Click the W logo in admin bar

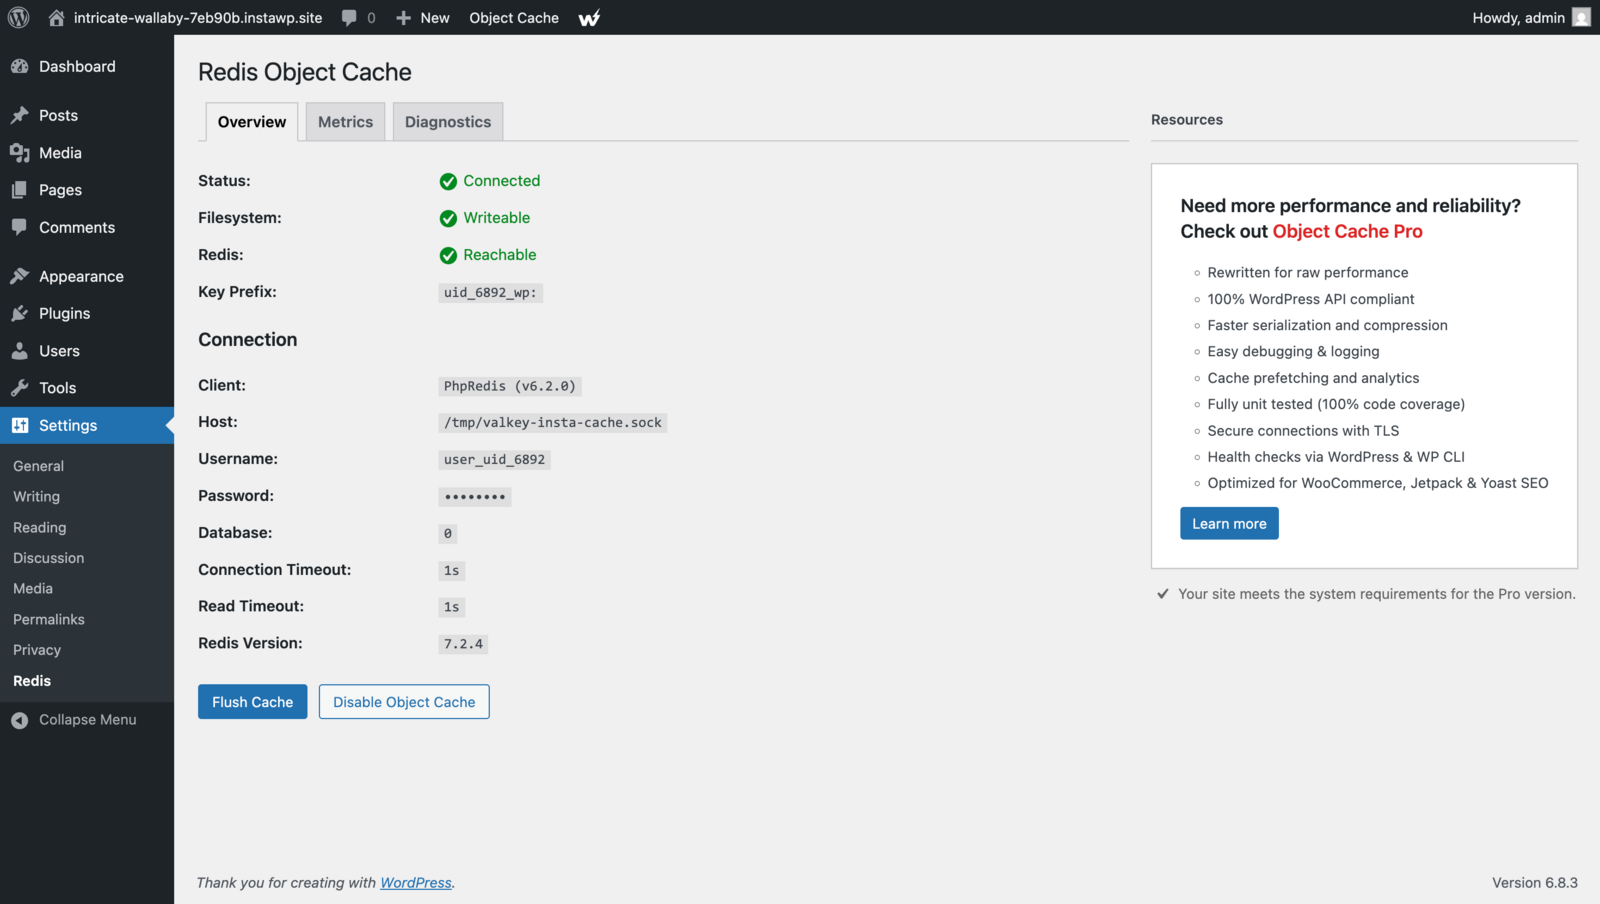pos(590,18)
